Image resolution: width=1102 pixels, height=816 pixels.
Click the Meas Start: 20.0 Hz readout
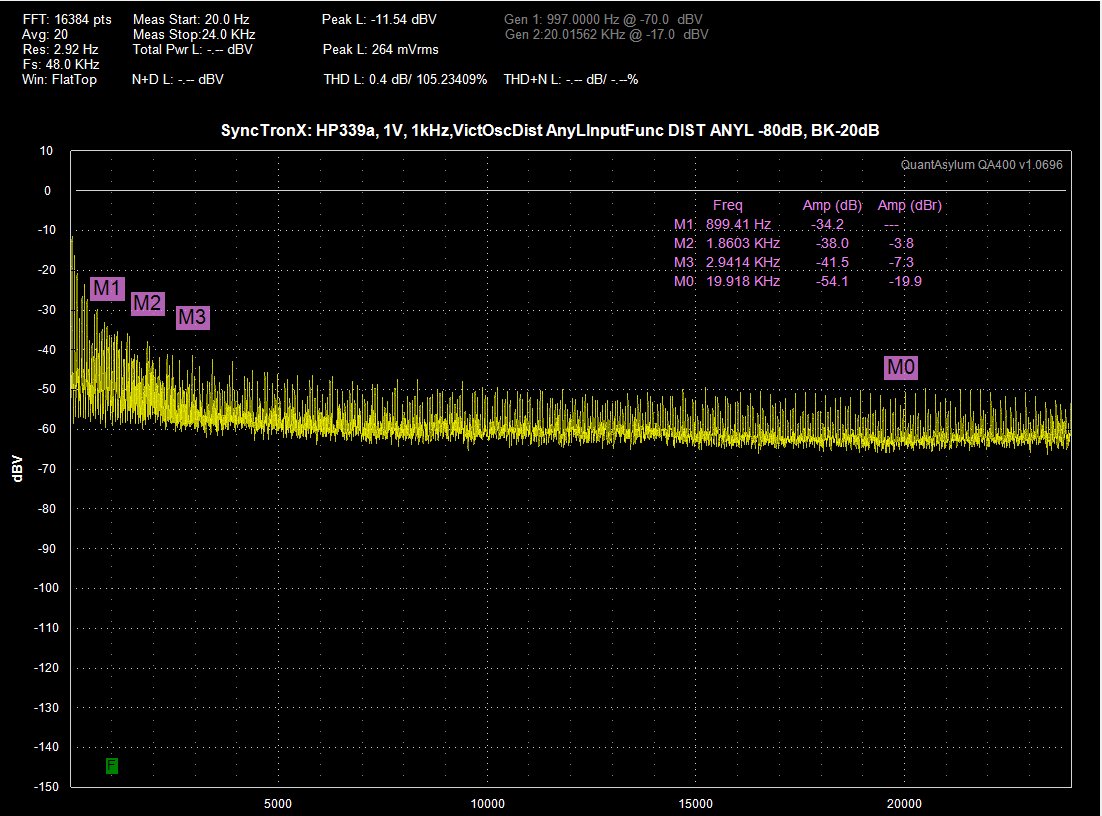pos(191,20)
